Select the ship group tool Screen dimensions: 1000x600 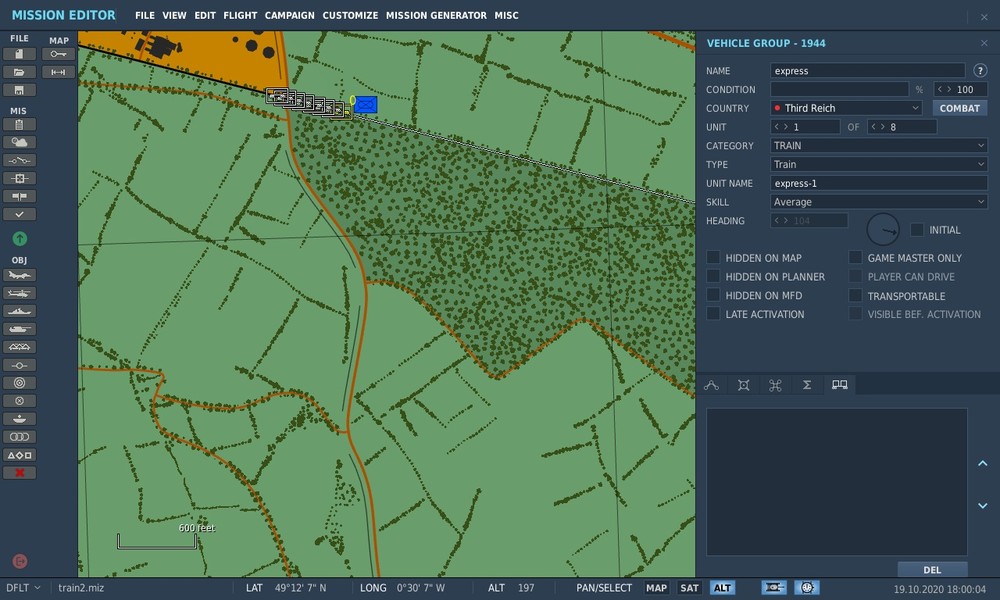19,311
